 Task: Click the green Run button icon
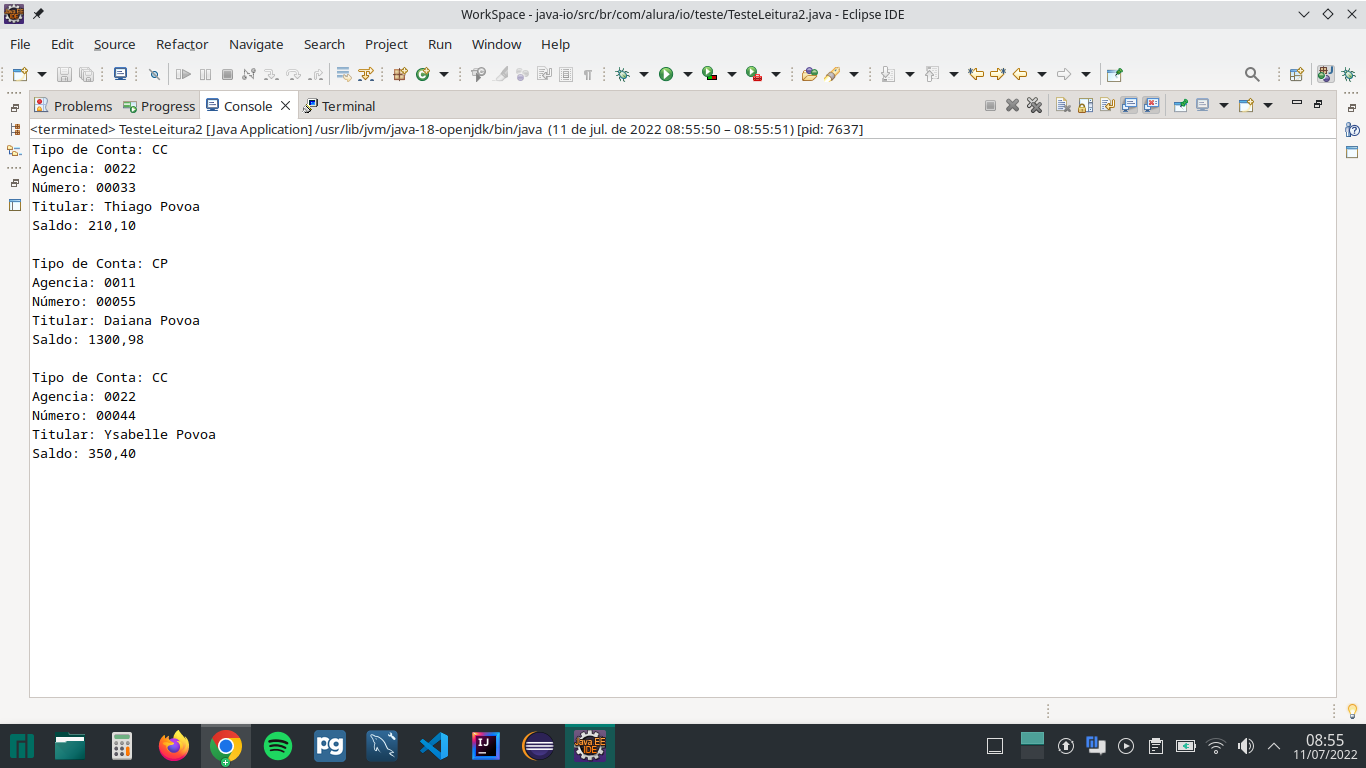pos(666,74)
